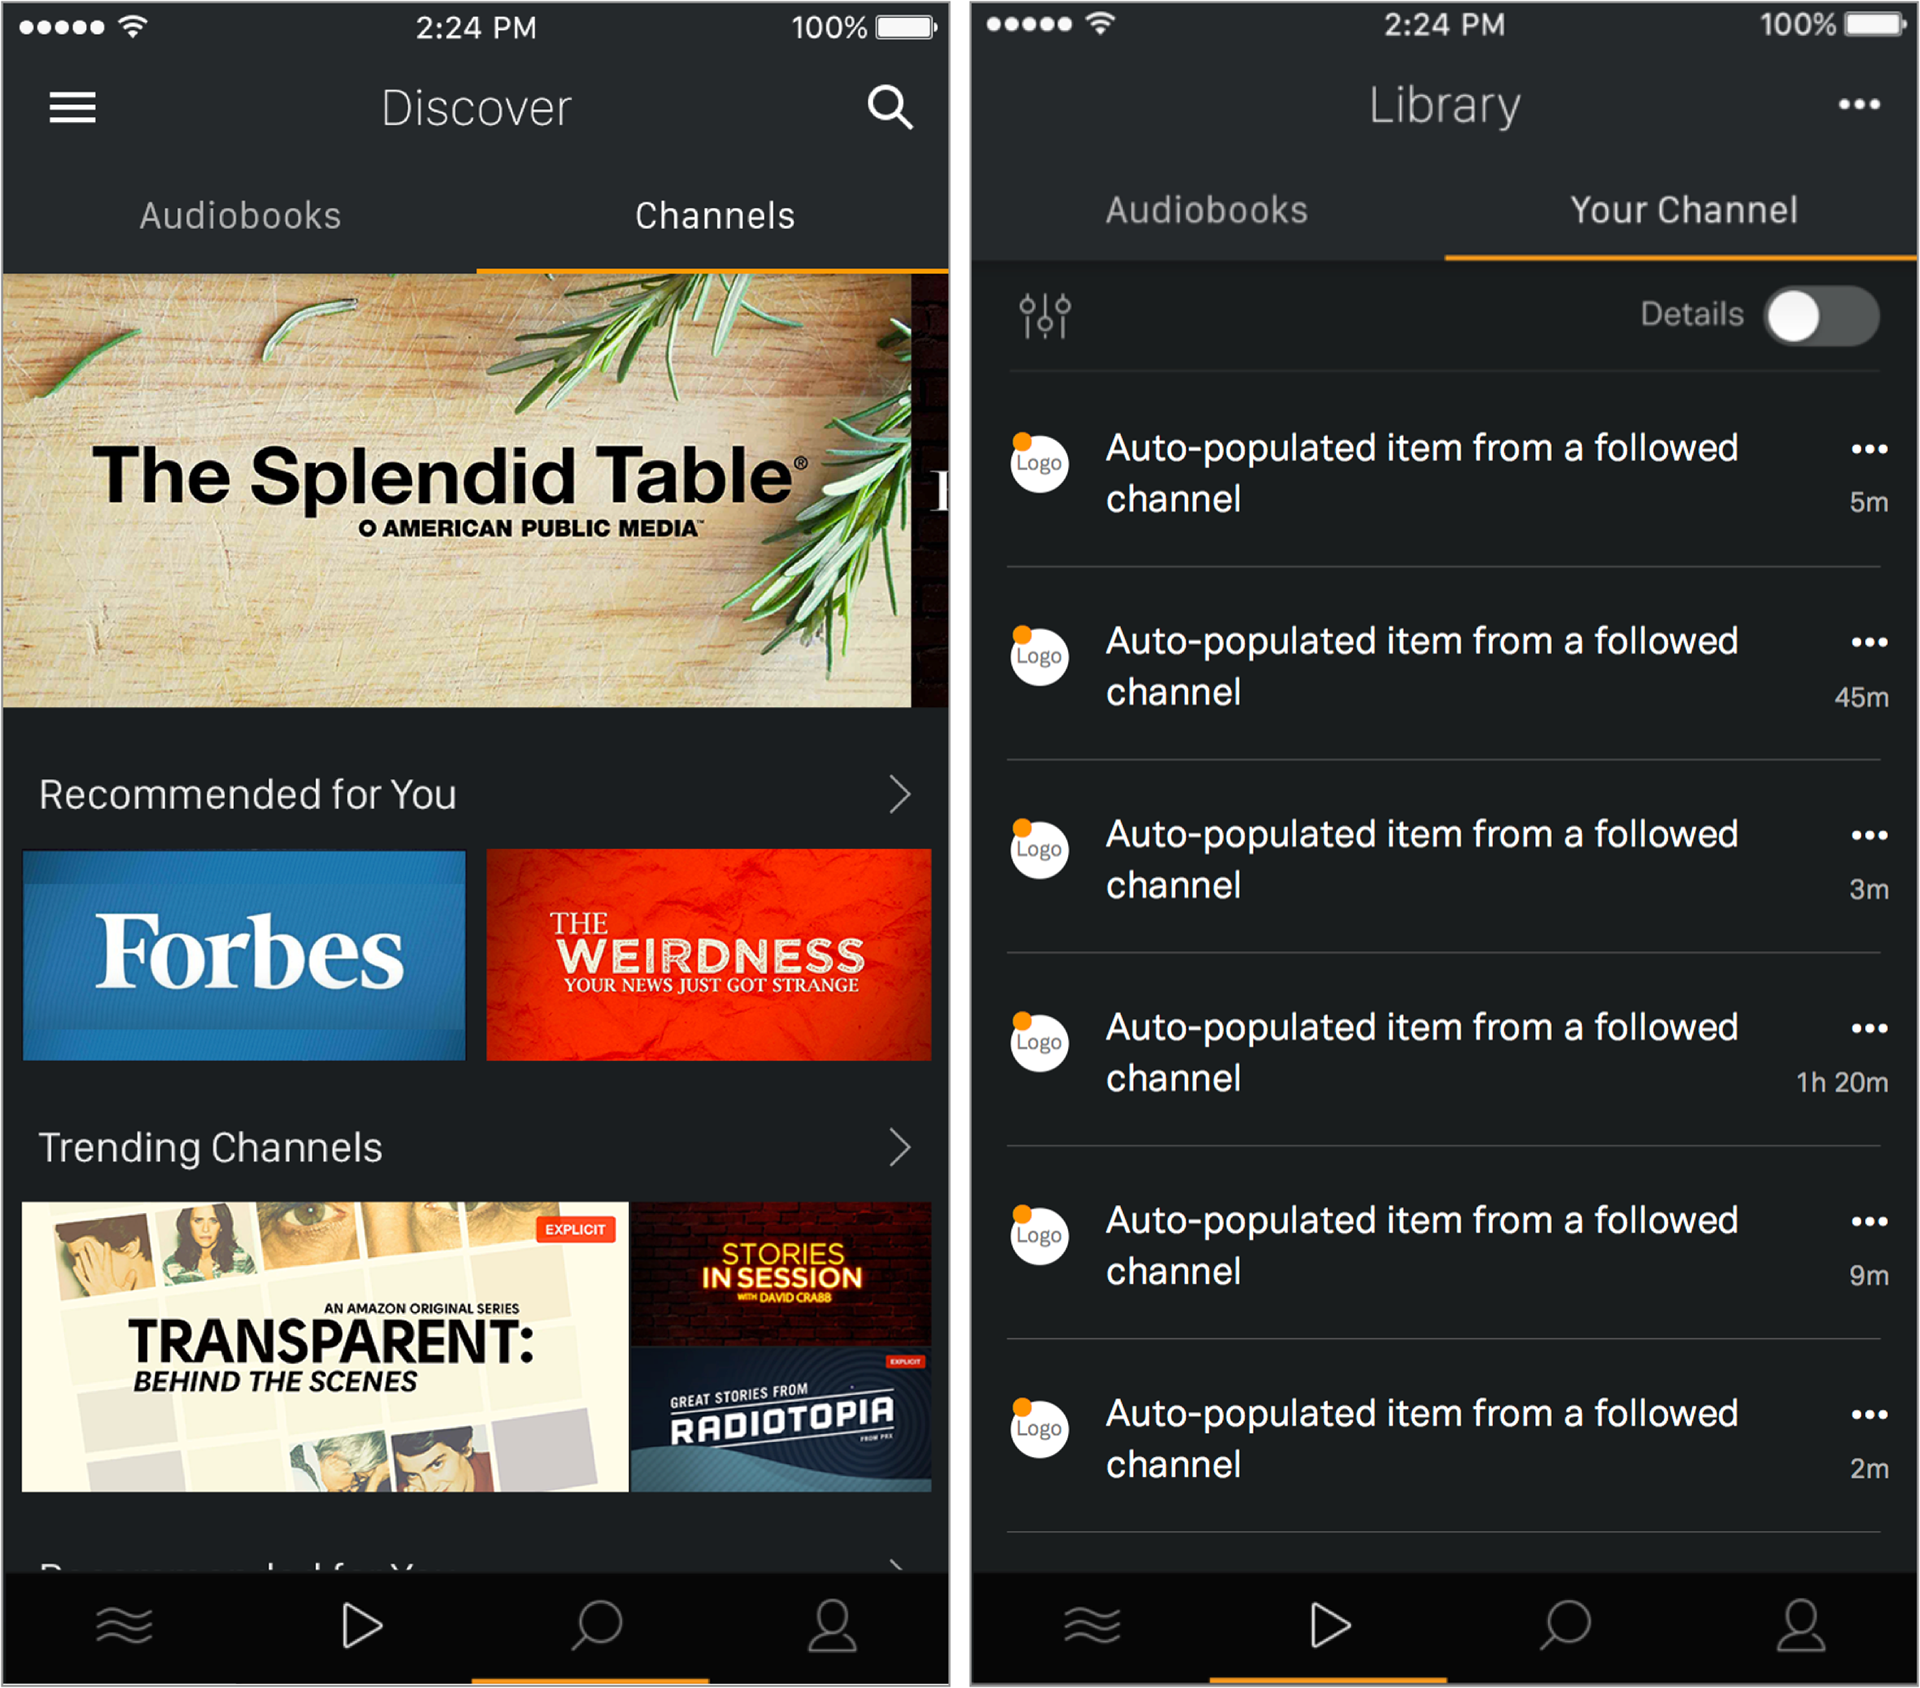Screen dimensions: 1920x1688
Task: Open the Radiotopia channel tile
Action: [781, 1420]
